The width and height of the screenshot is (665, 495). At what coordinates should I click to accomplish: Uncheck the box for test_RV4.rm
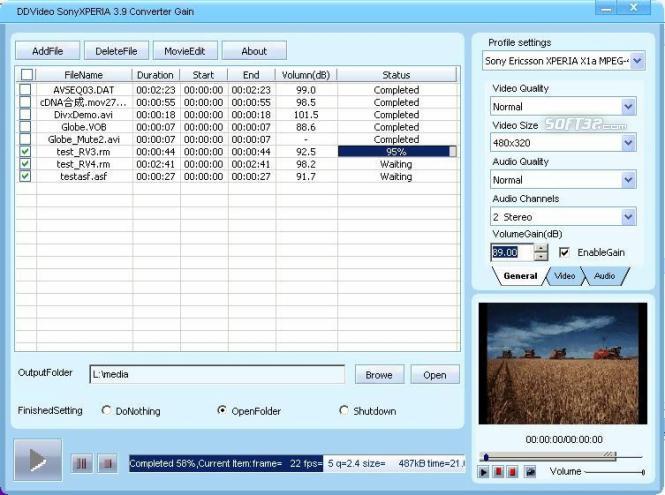(25, 164)
